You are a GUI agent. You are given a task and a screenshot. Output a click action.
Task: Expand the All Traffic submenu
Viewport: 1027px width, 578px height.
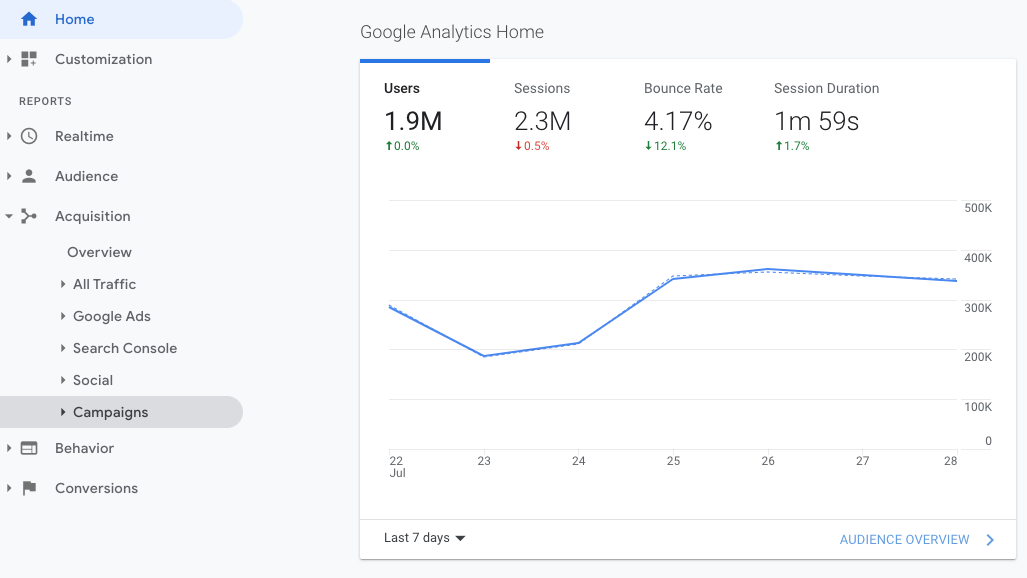tap(63, 284)
